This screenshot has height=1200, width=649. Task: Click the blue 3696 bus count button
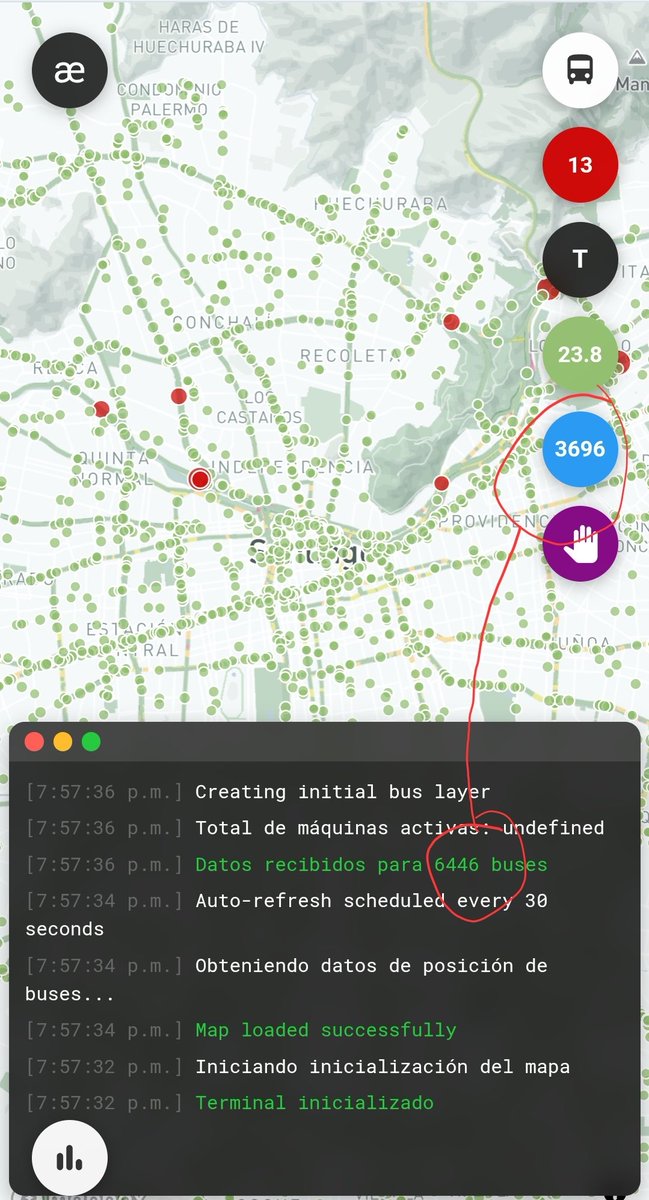pyautogui.click(x=580, y=449)
